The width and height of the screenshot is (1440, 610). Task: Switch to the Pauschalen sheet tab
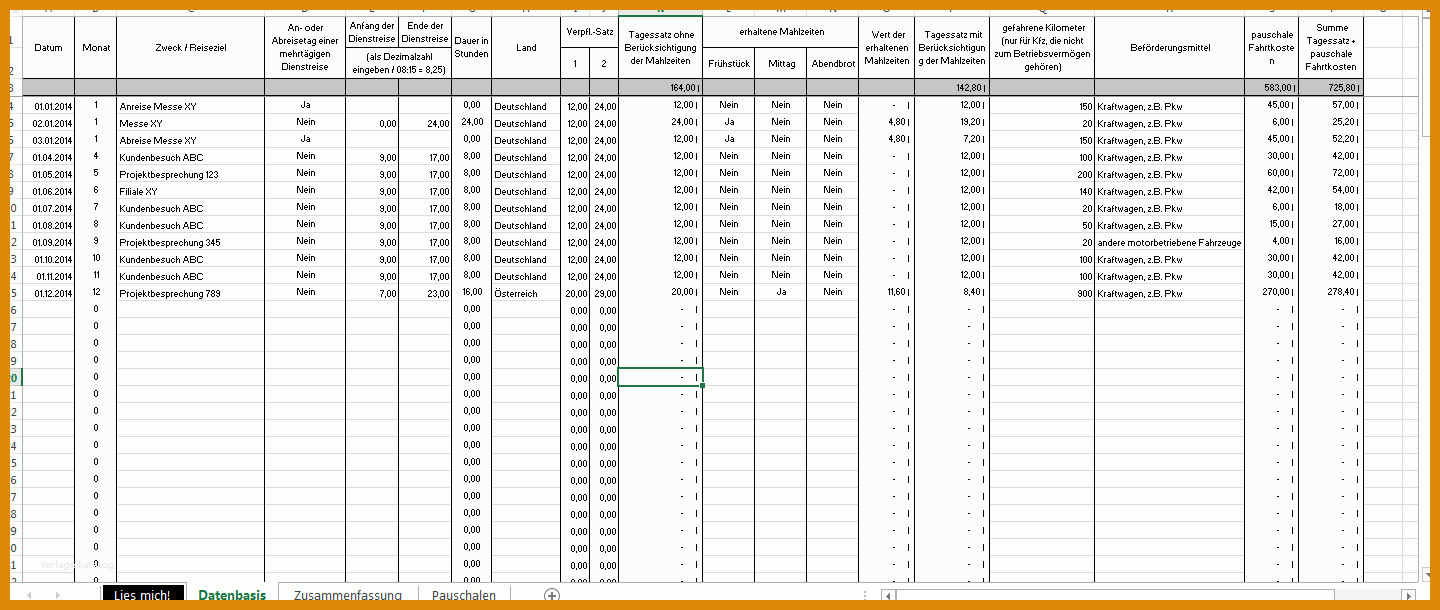pyautogui.click(x=463, y=595)
